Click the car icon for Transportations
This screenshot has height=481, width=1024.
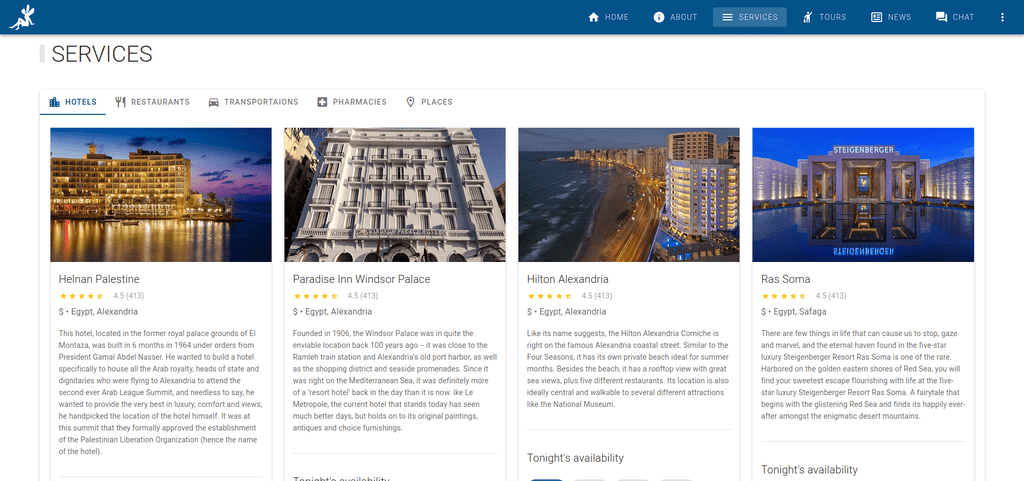tap(214, 102)
